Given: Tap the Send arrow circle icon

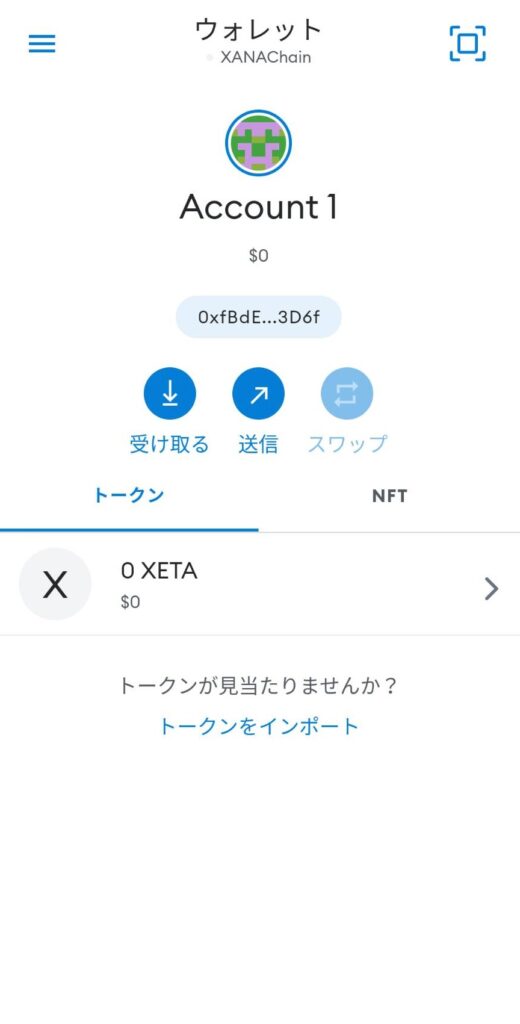Looking at the screenshot, I should (x=259, y=394).
